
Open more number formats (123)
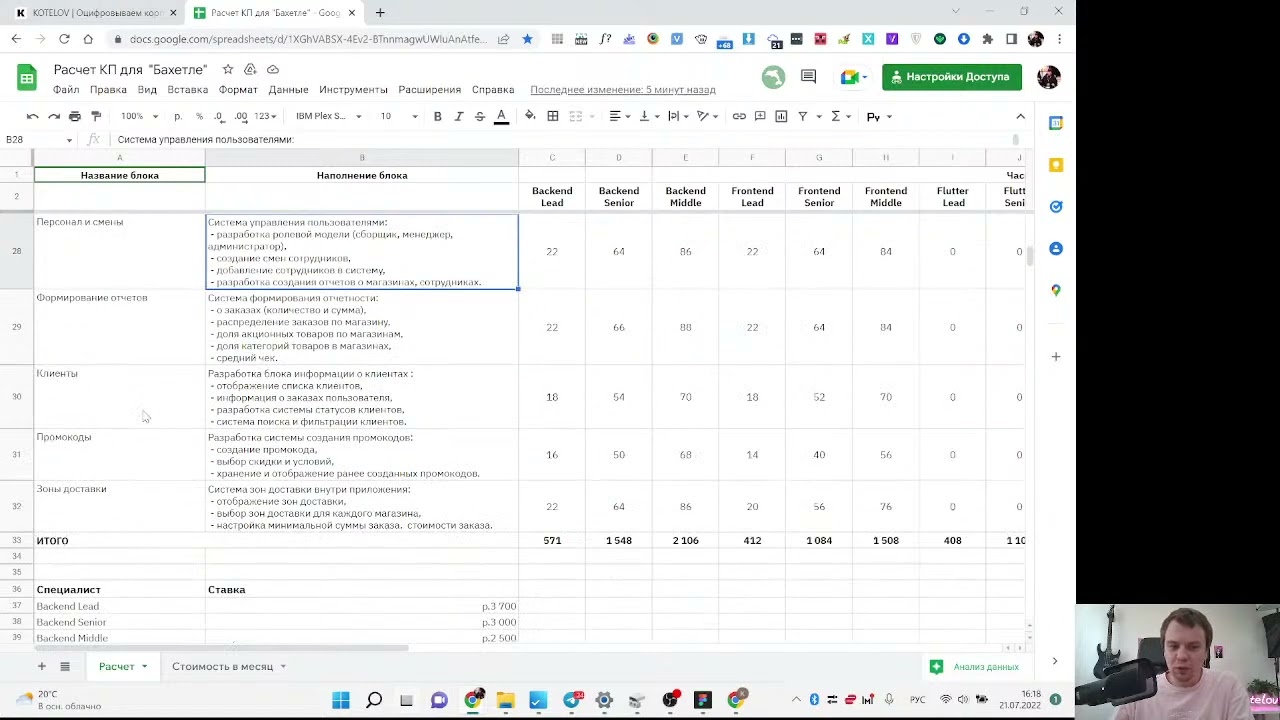coord(265,116)
